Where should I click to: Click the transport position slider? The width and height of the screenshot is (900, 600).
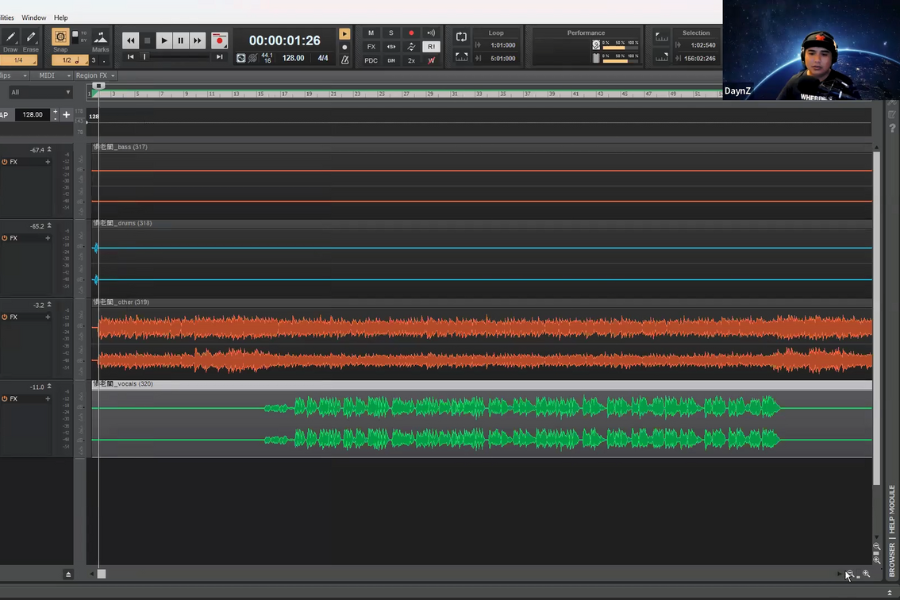(175, 57)
